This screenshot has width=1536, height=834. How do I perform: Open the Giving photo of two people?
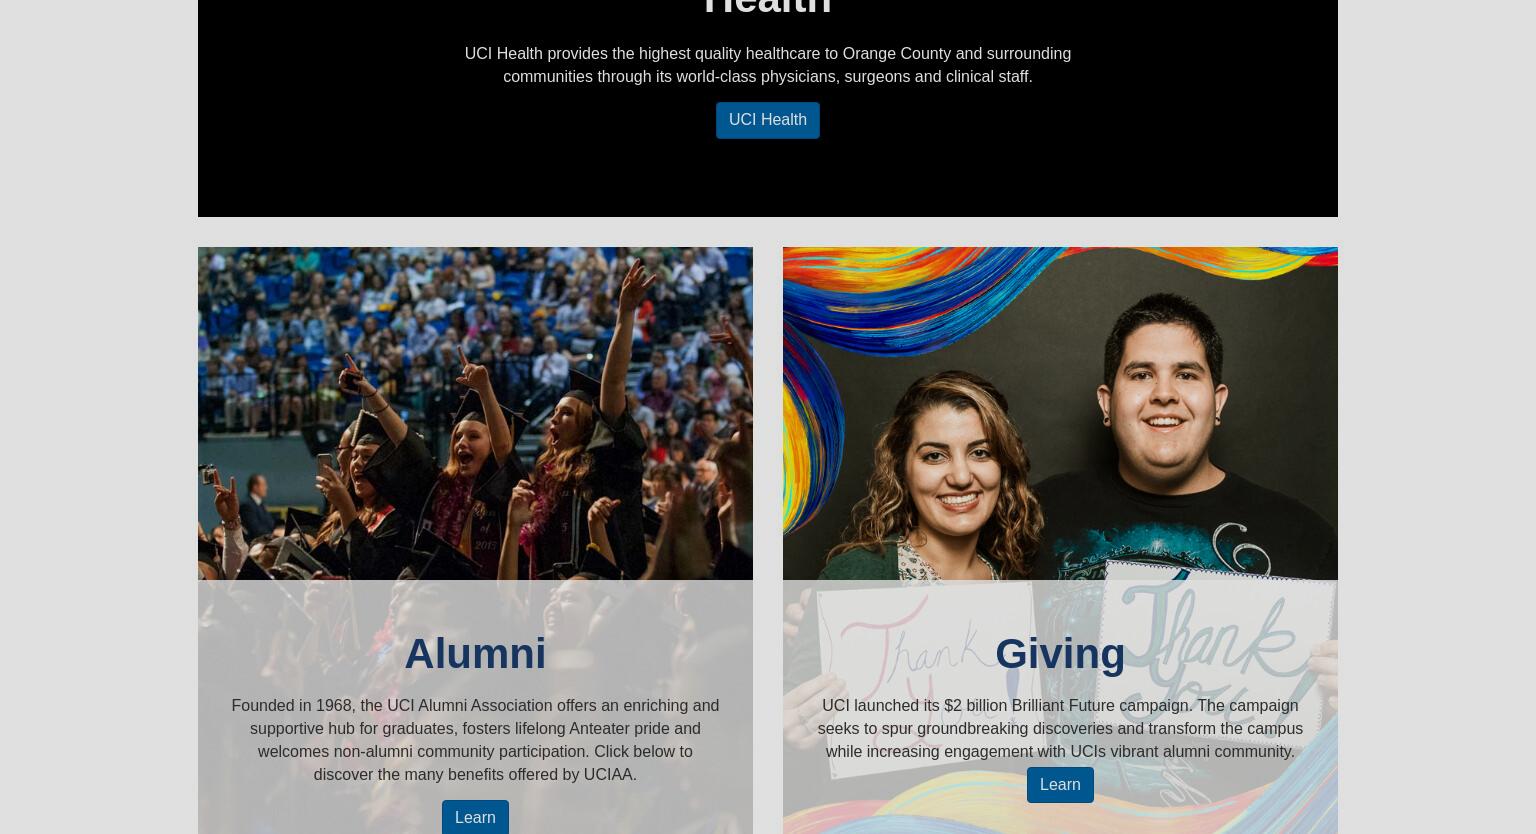point(1060,413)
